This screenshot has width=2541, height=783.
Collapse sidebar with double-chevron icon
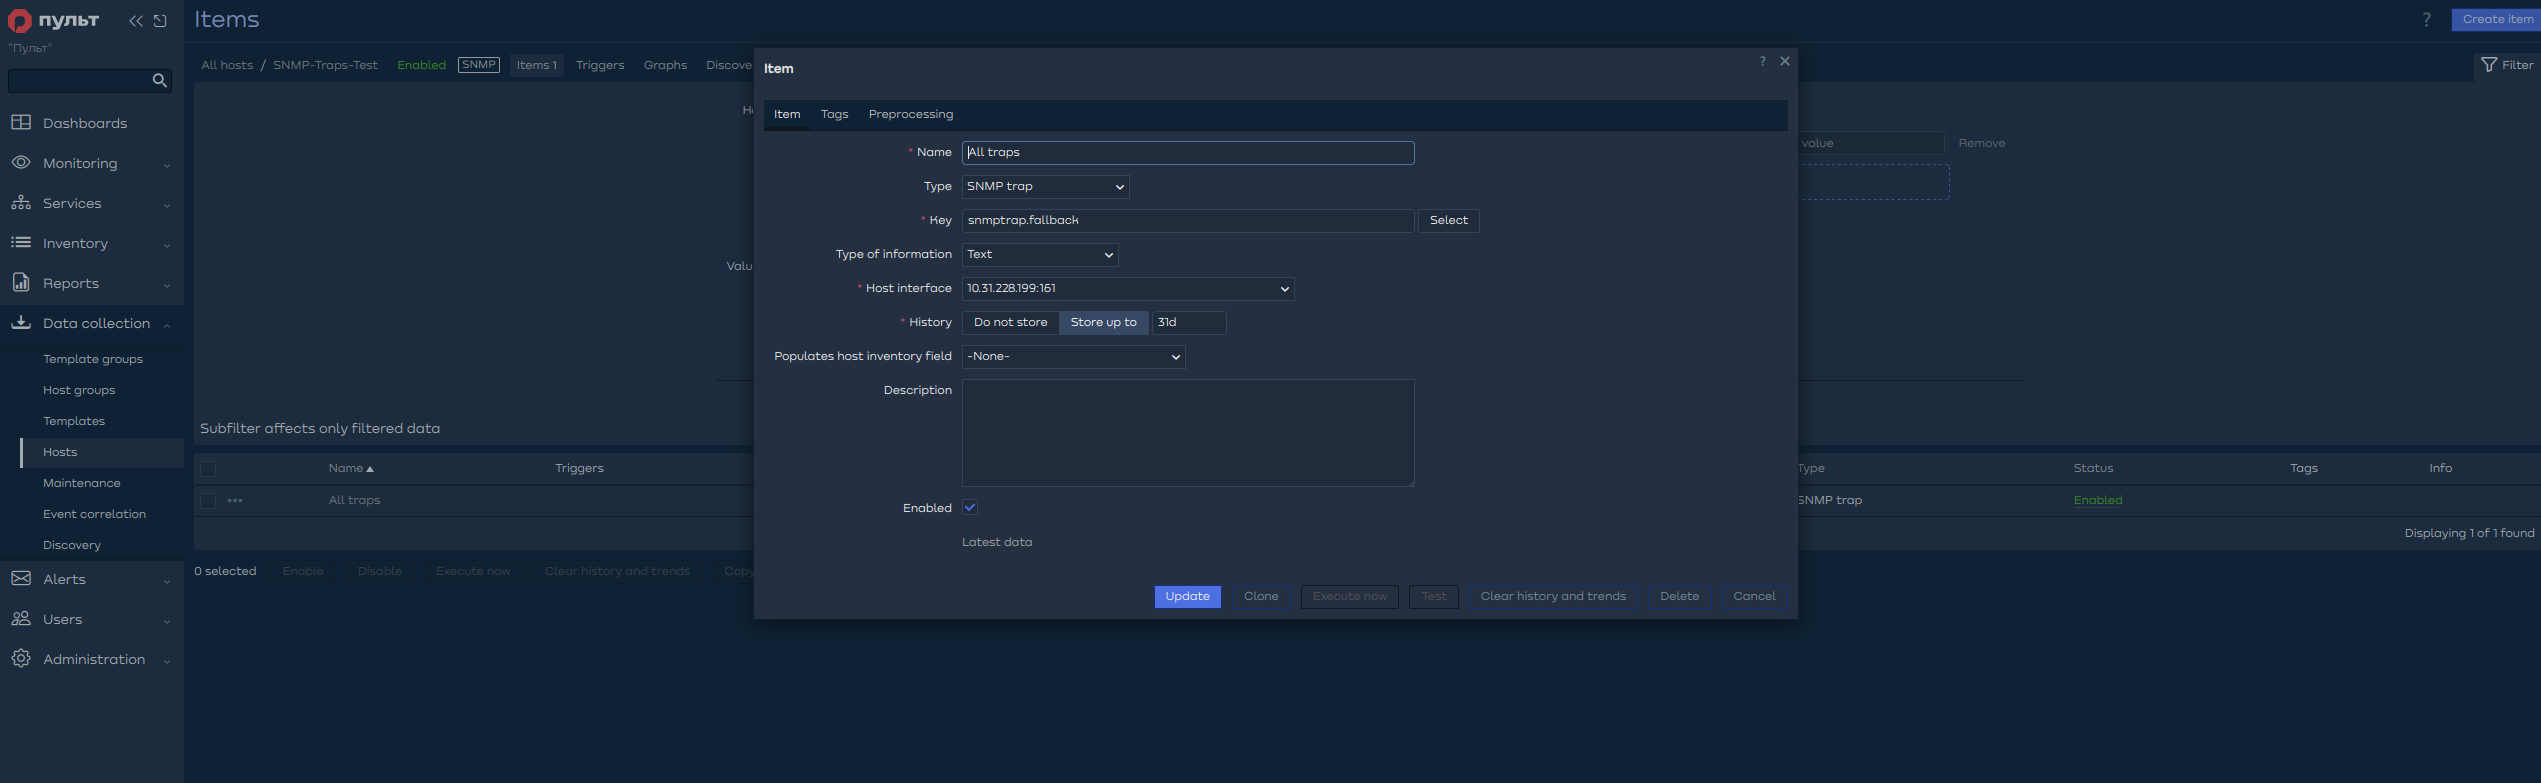[136, 21]
